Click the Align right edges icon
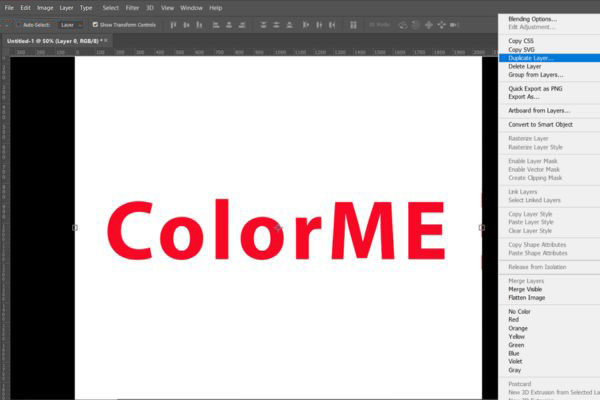Image resolution: width=600 pixels, height=400 pixels. pyautogui.click(x=242, y=25)
